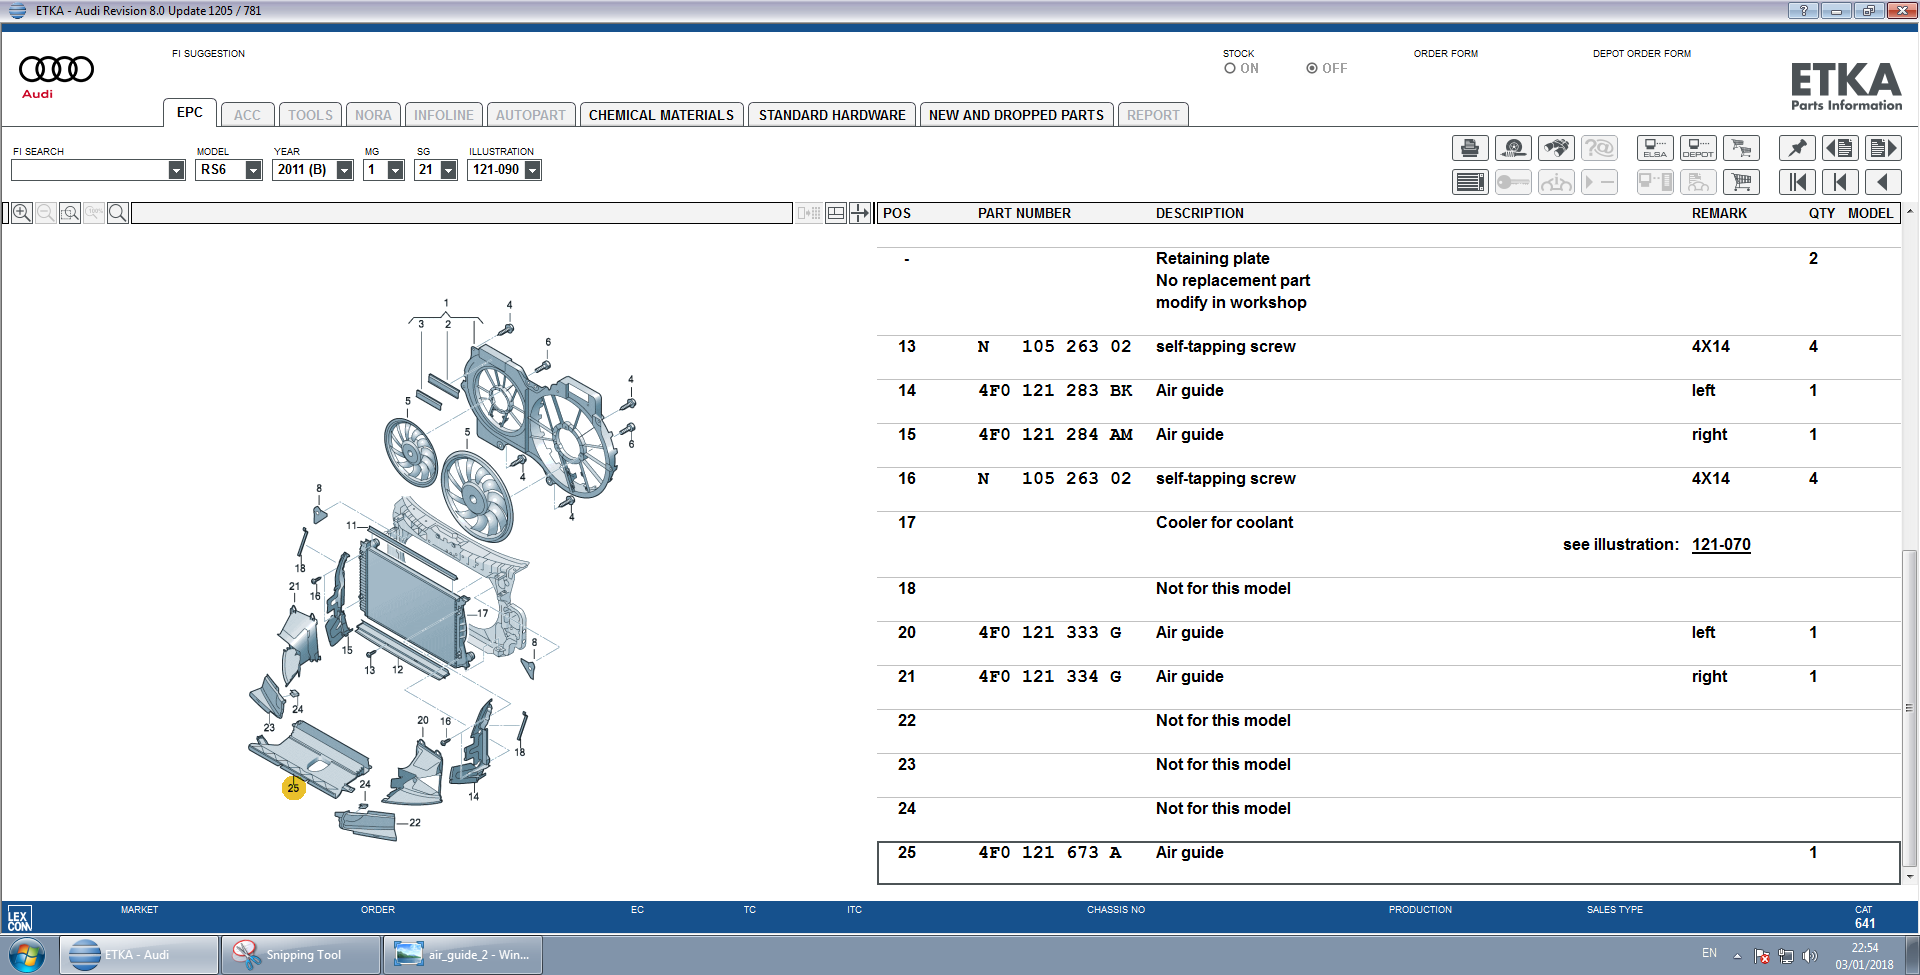Screen dimensions: 1920x975
Task: Click the DEPOT ORDER FORM label
Action: [1642, 54]
